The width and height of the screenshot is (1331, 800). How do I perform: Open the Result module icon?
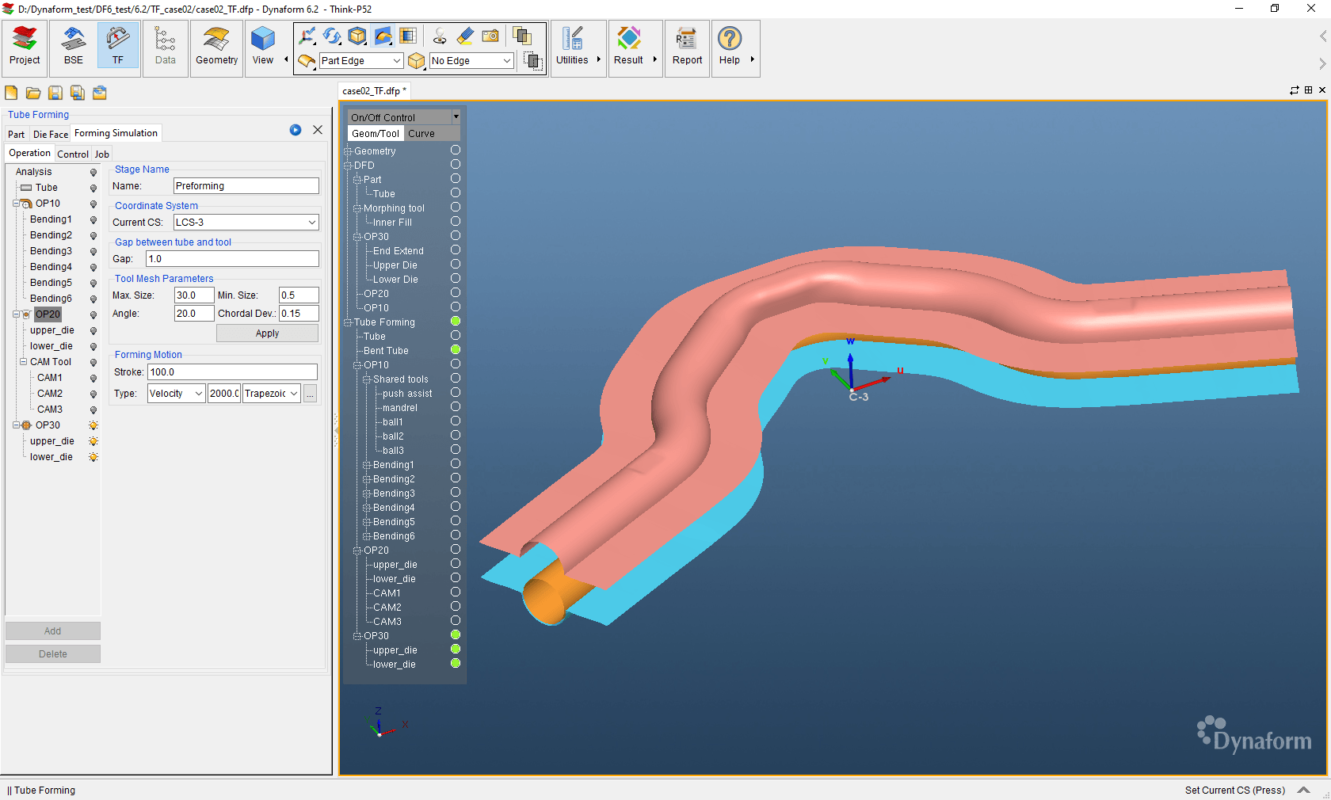coord(628,44)
